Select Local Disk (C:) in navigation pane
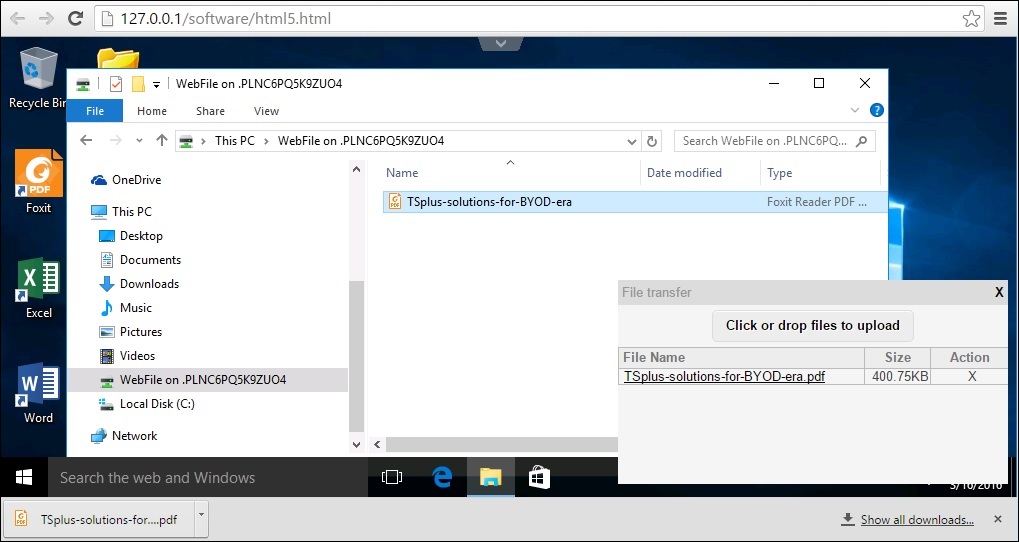This screenshot has width=1019, height=542. 157,404
